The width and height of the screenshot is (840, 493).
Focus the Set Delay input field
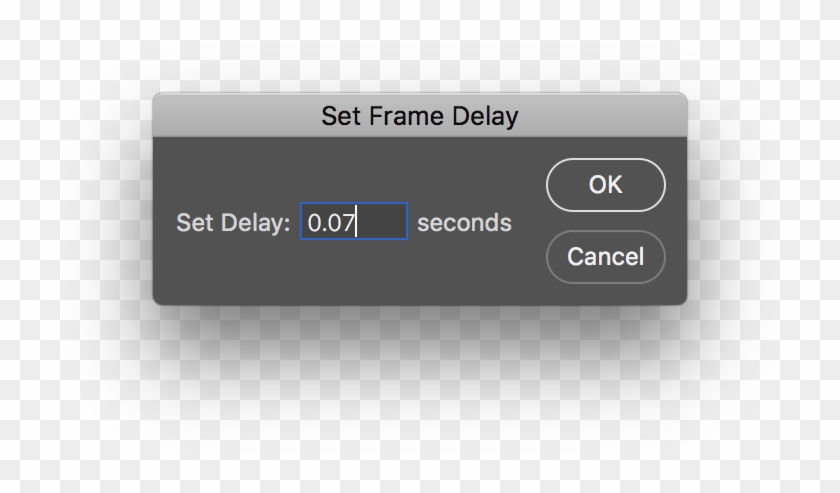pyautogui.click(x=354, y=221)
